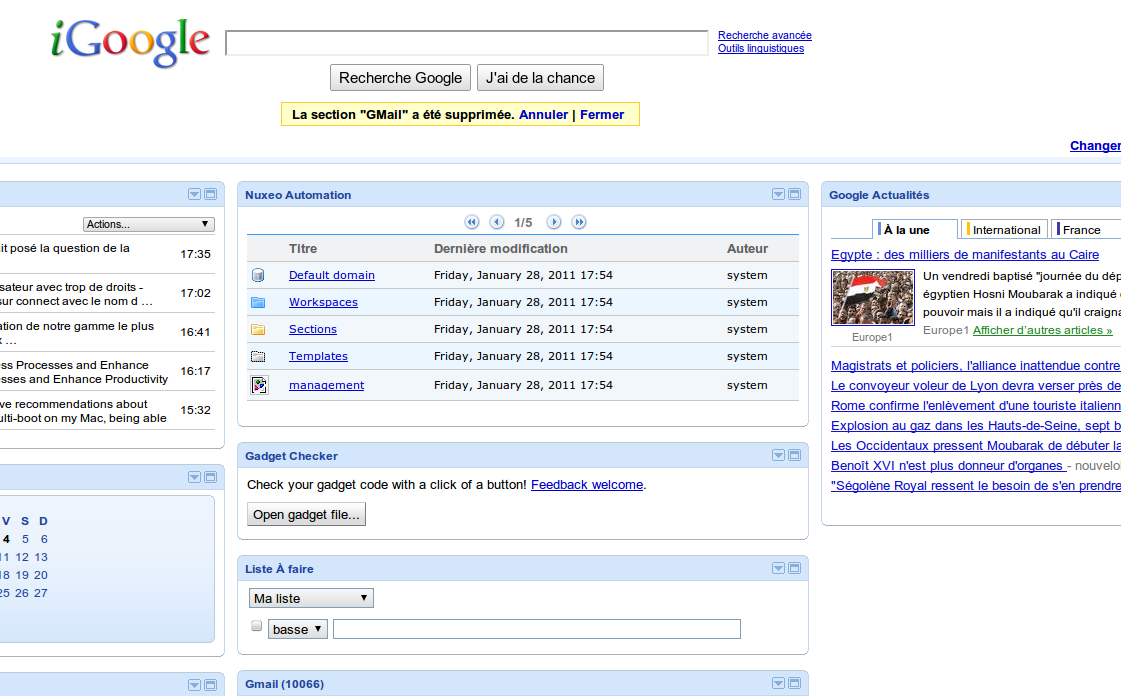1121x696 pixels.
Task: Maximize the Gadget Checker gadget
Action: (794, 455)
